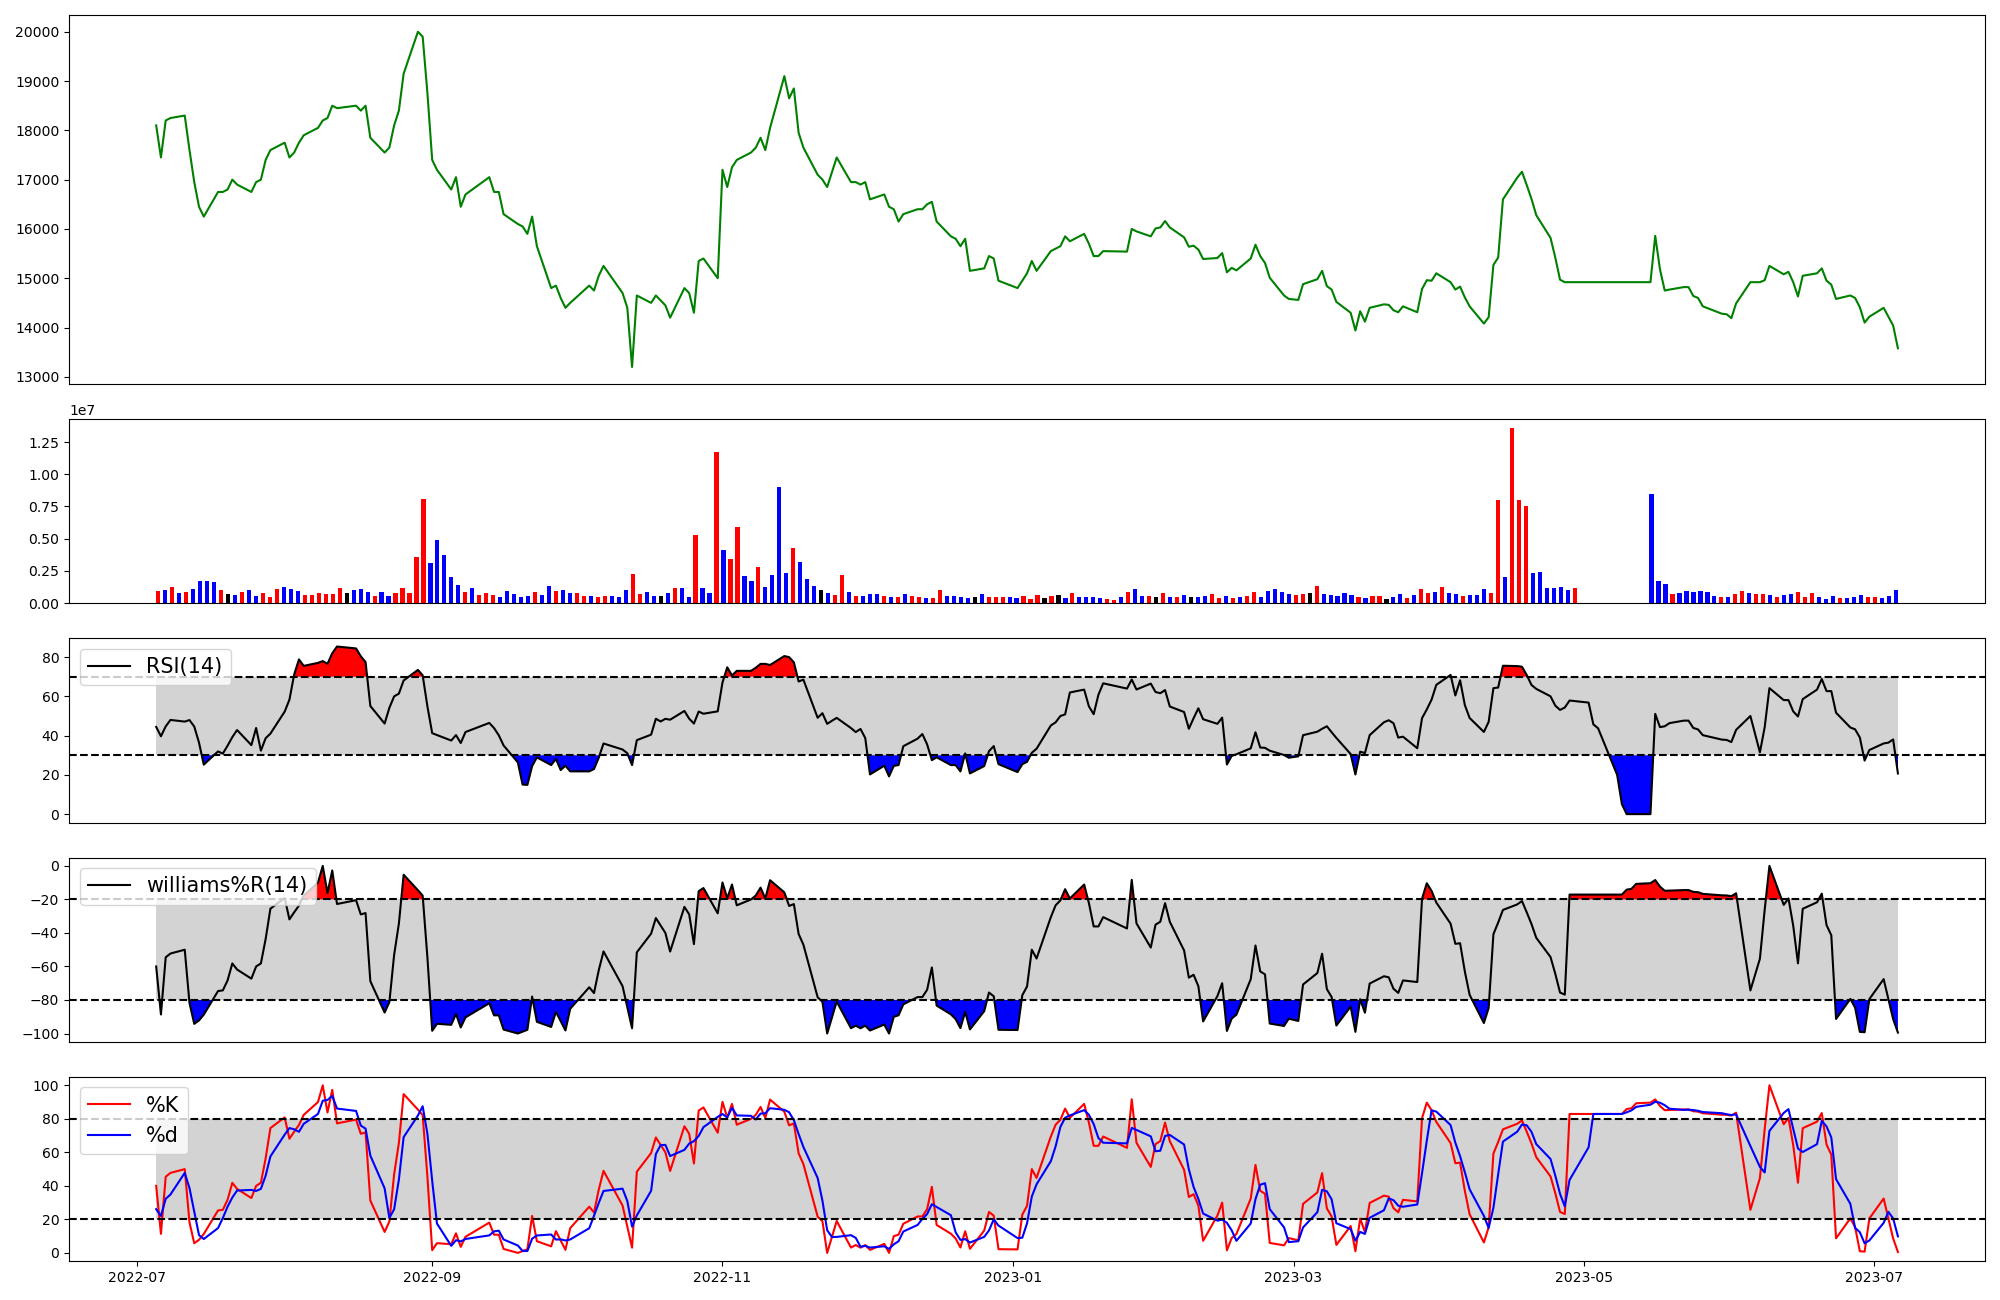Click the 20000 price axis tick label

(x=37, y=32)
